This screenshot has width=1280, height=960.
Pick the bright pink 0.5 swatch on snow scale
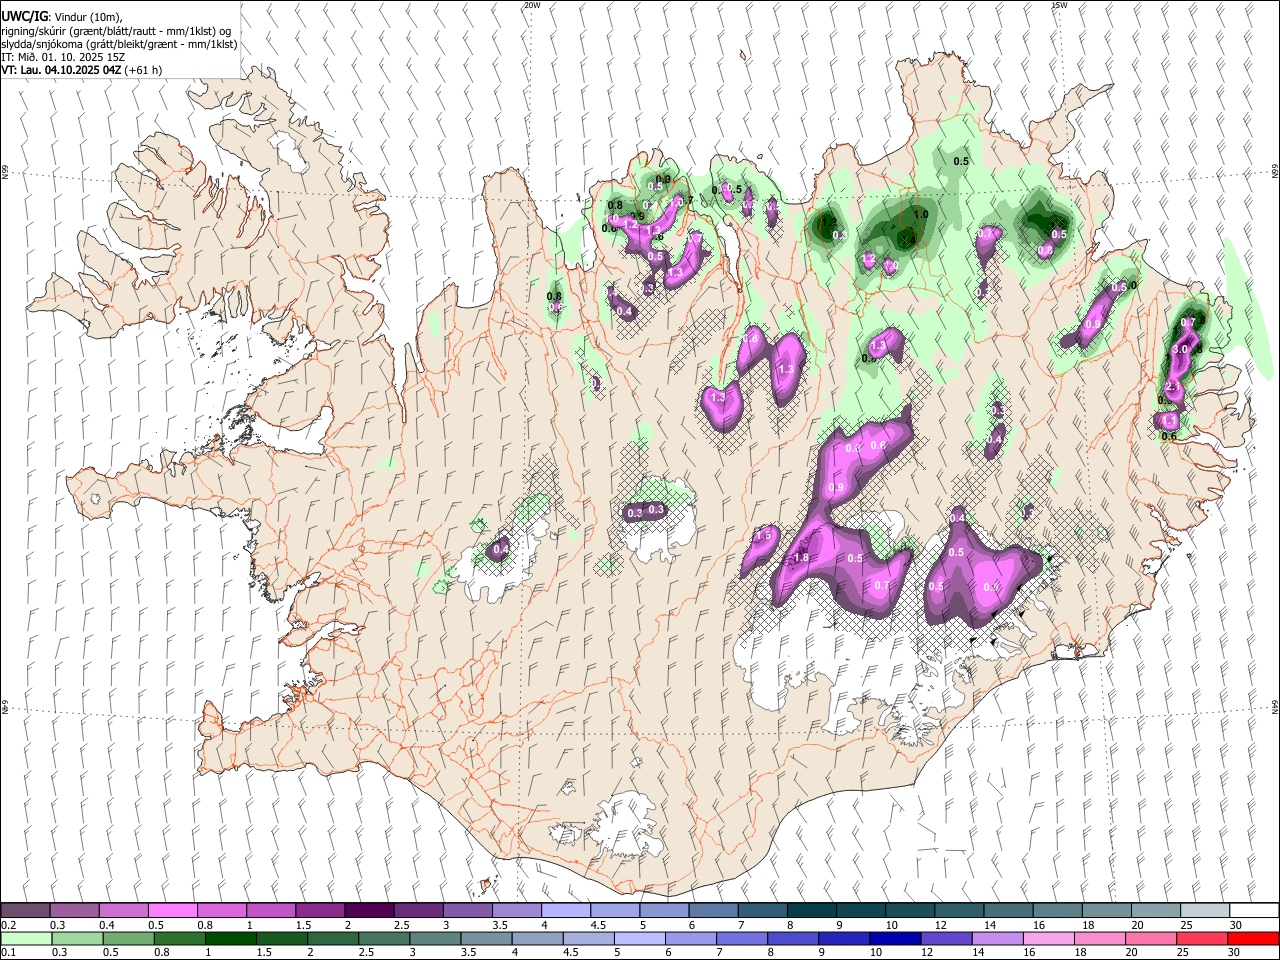[172, 911]
